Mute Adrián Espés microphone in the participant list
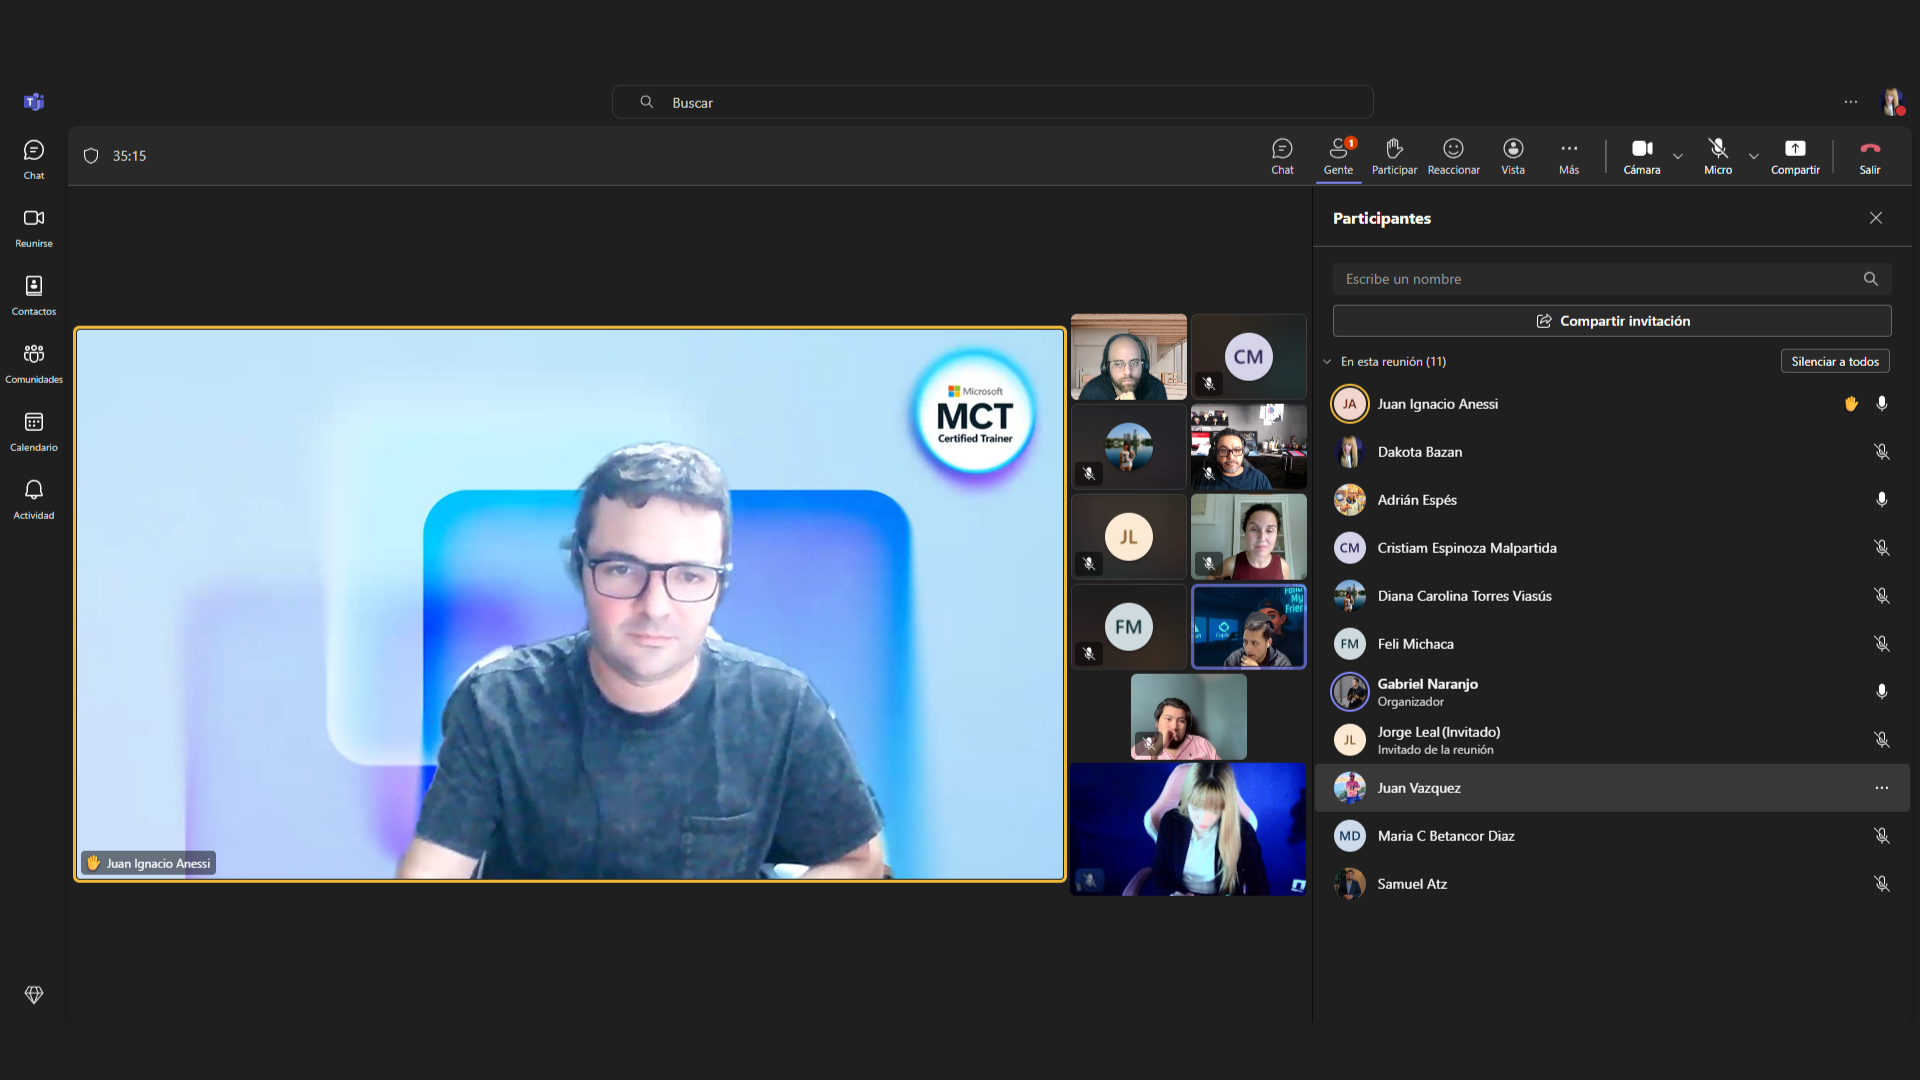 tap(1881, 500)
